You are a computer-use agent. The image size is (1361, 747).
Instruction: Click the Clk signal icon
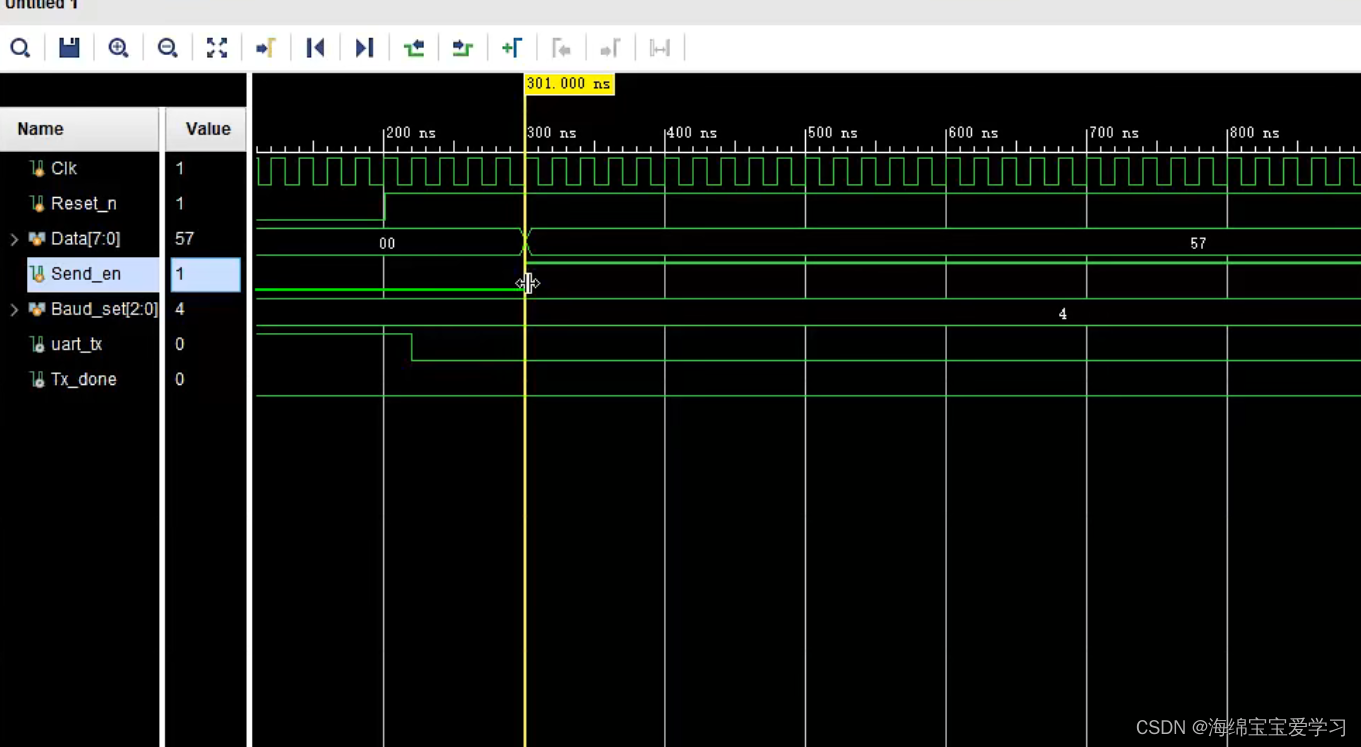tap(37, 168)
